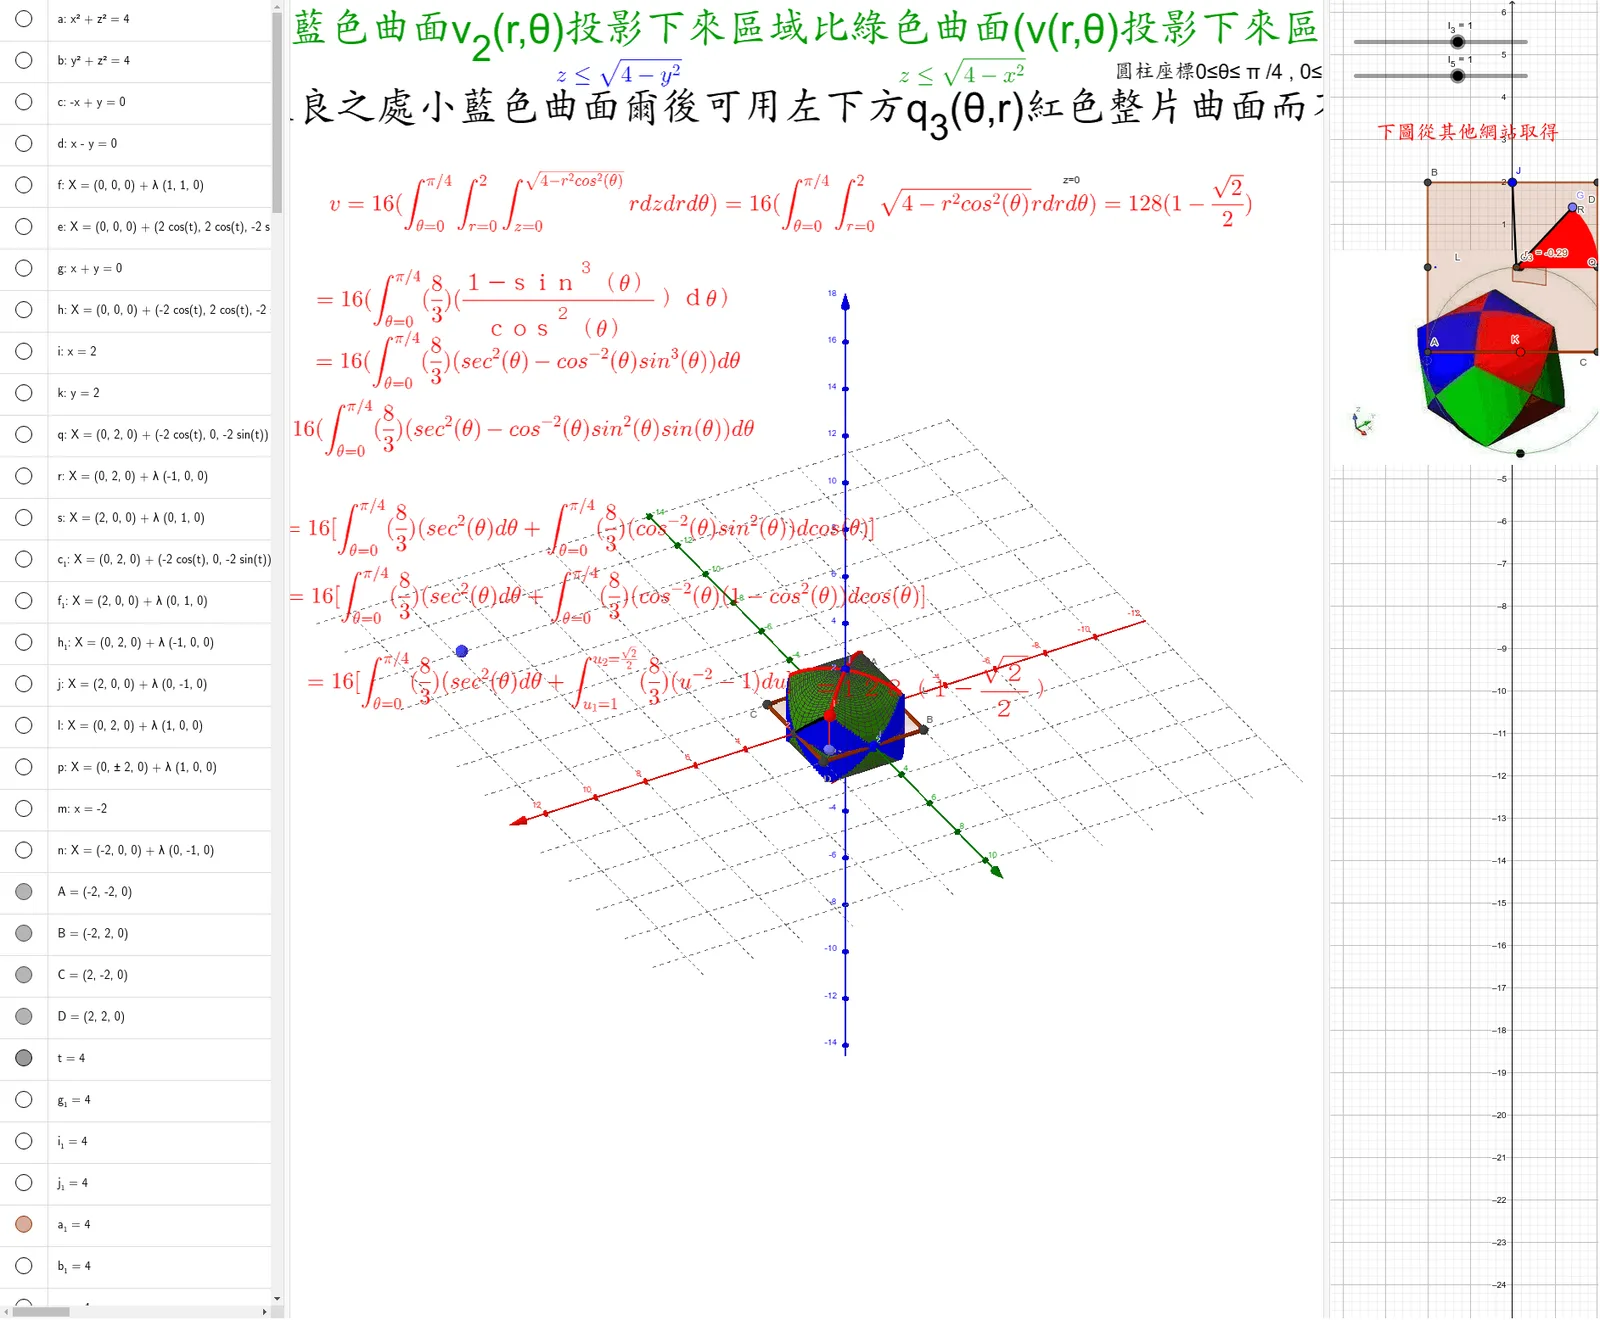
Task: Toggle the colored visibility circle for a₁ = 4
Action: [x=24, y=1224]
